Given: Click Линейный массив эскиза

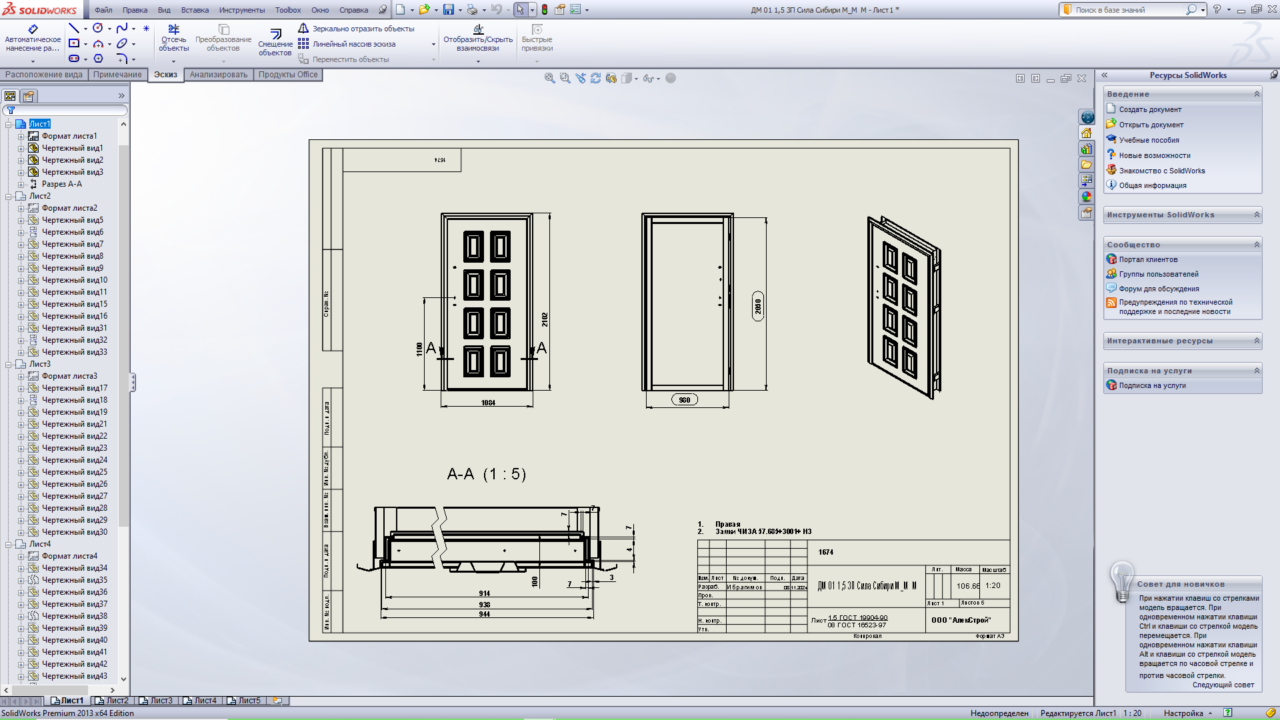Looking at the screenshot, I should 347,44.
